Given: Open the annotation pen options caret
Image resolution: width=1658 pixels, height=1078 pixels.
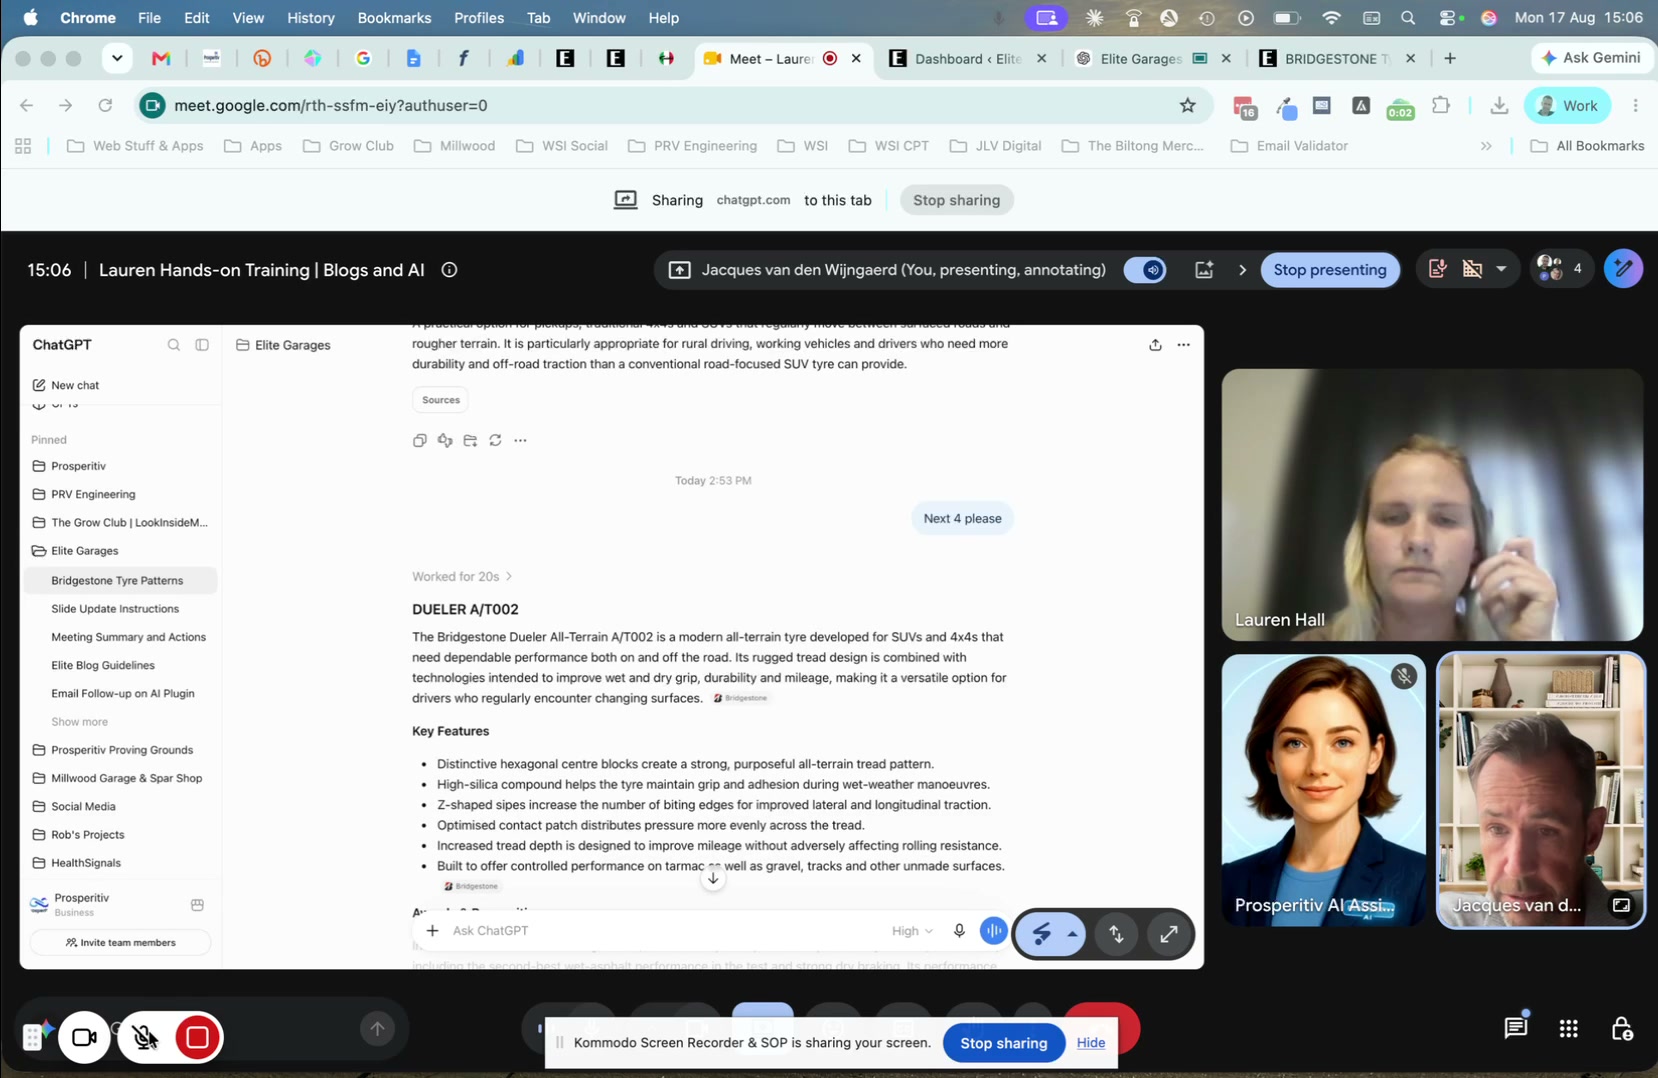Looking at the screenshot, I should coord(1072,934).
